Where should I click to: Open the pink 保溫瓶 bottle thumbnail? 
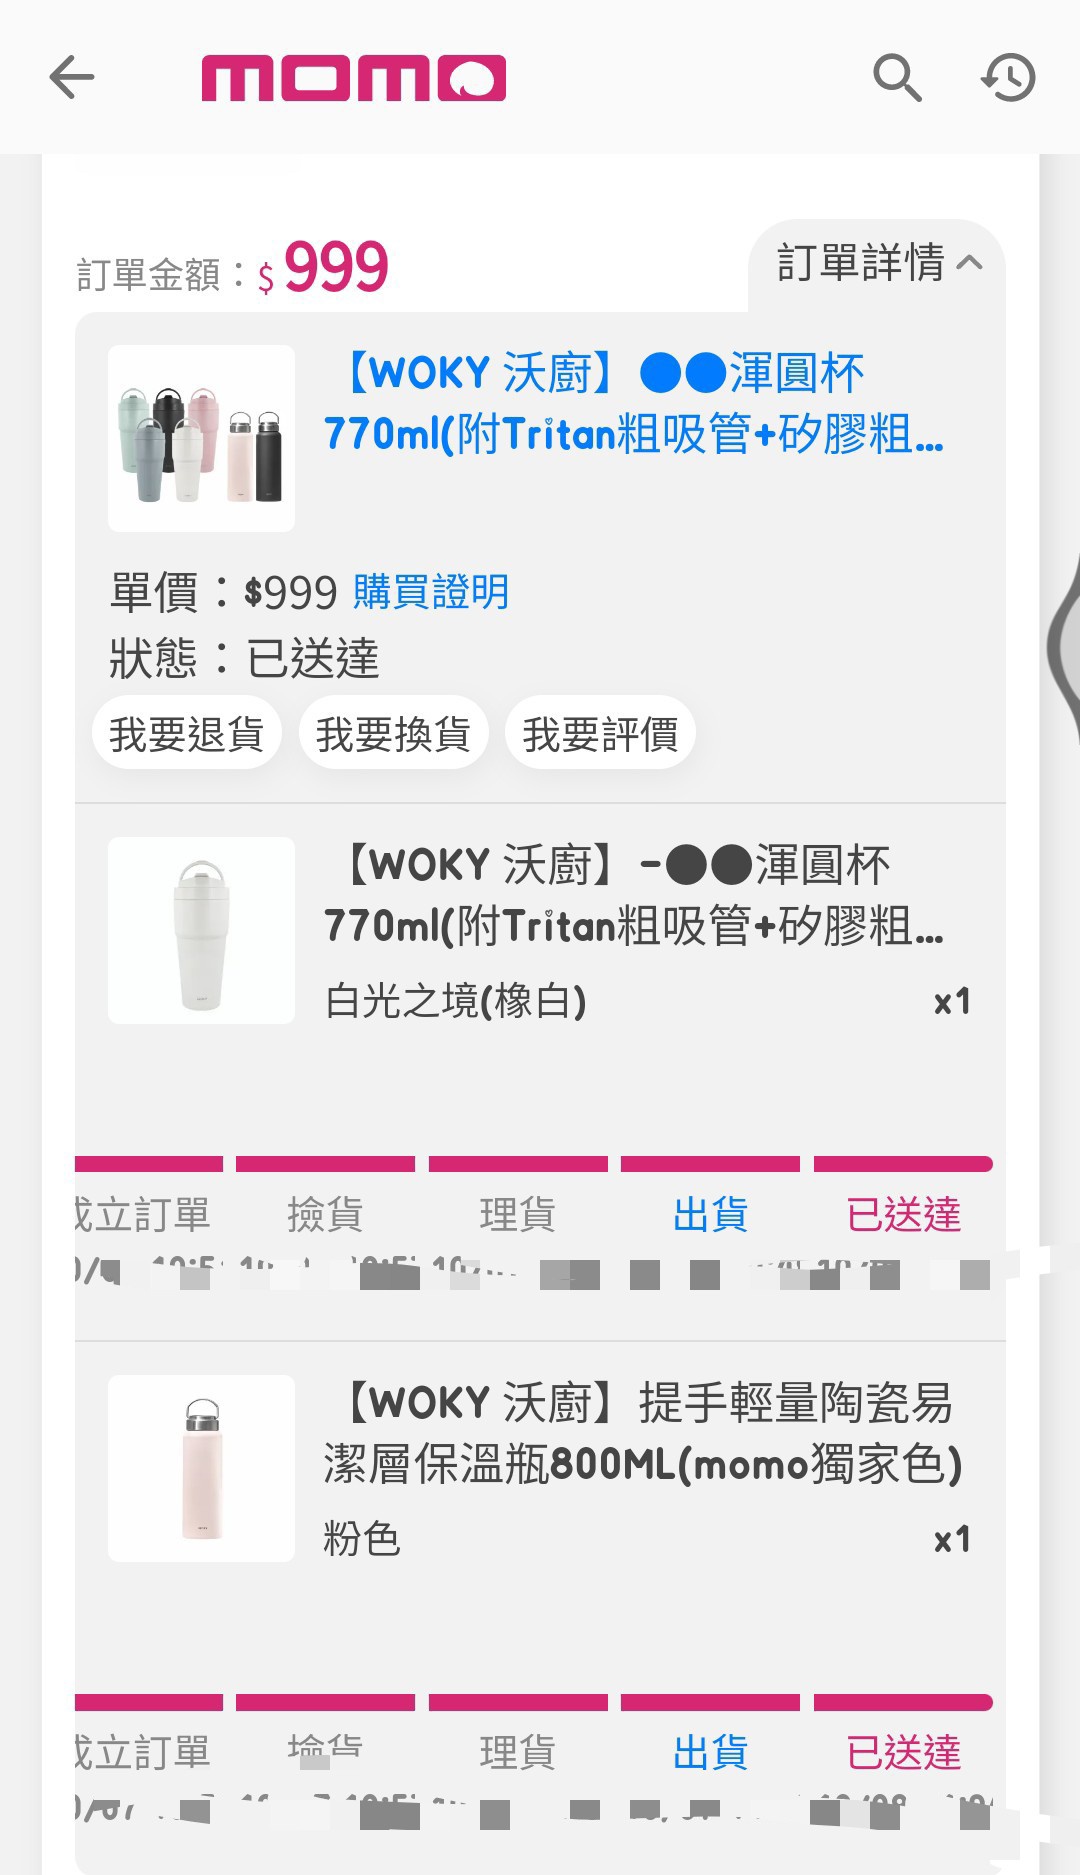[201, 1468]
